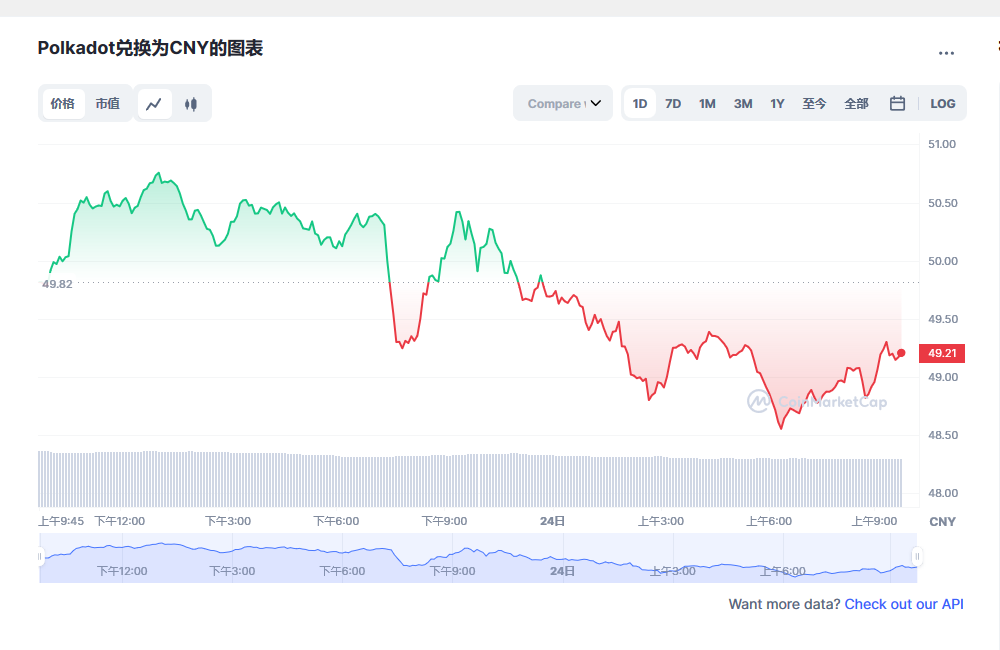This screenshot has height=650, width=1000.
Task: Select the 价格 (price) tab
Action: (x=63, y=103)
